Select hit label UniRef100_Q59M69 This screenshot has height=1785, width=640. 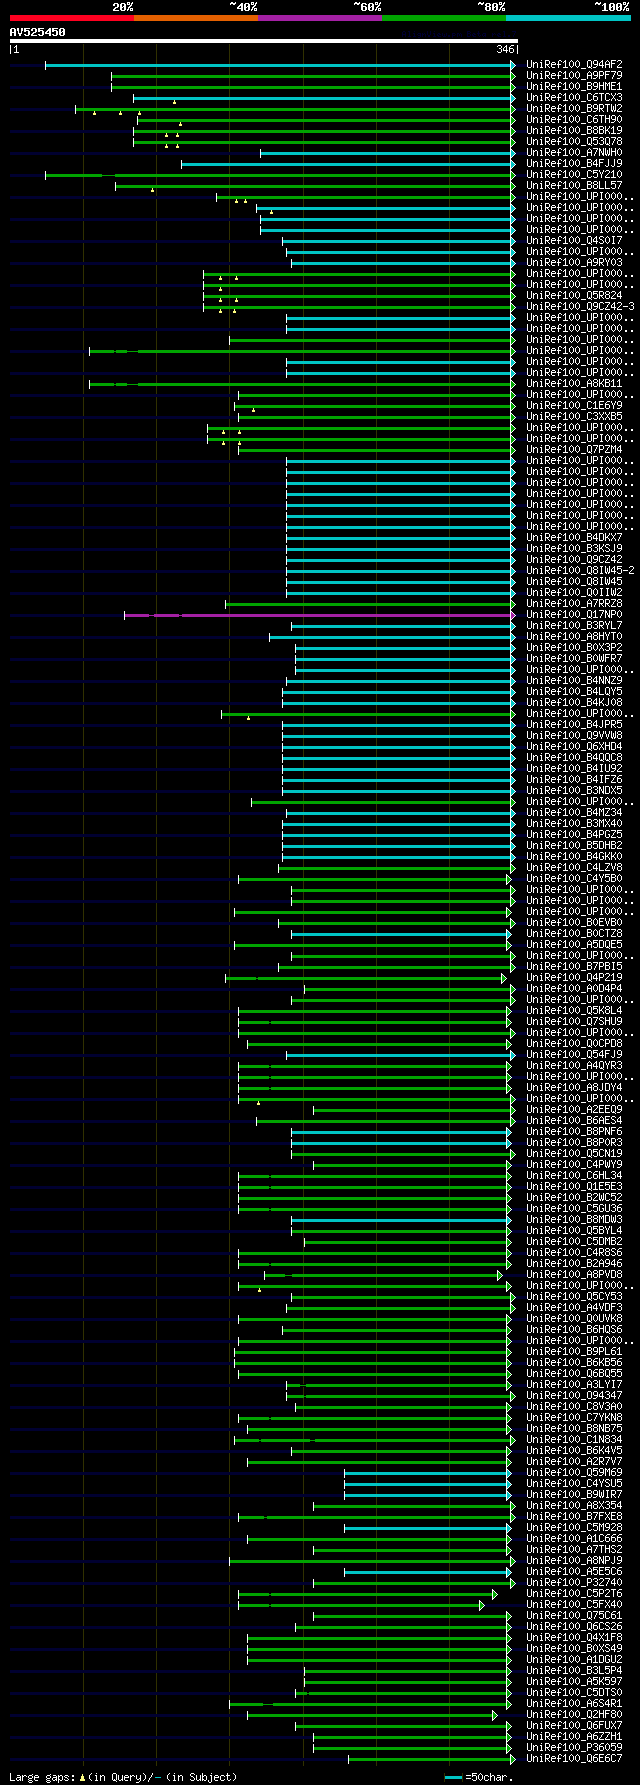[x=574, y=1473]
